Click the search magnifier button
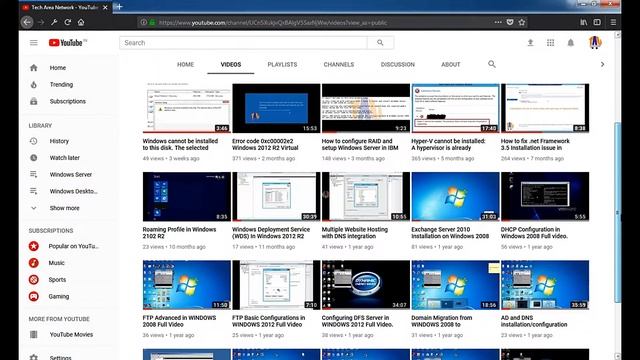Viewport: 640px width, 360px height. click(380, 42)
